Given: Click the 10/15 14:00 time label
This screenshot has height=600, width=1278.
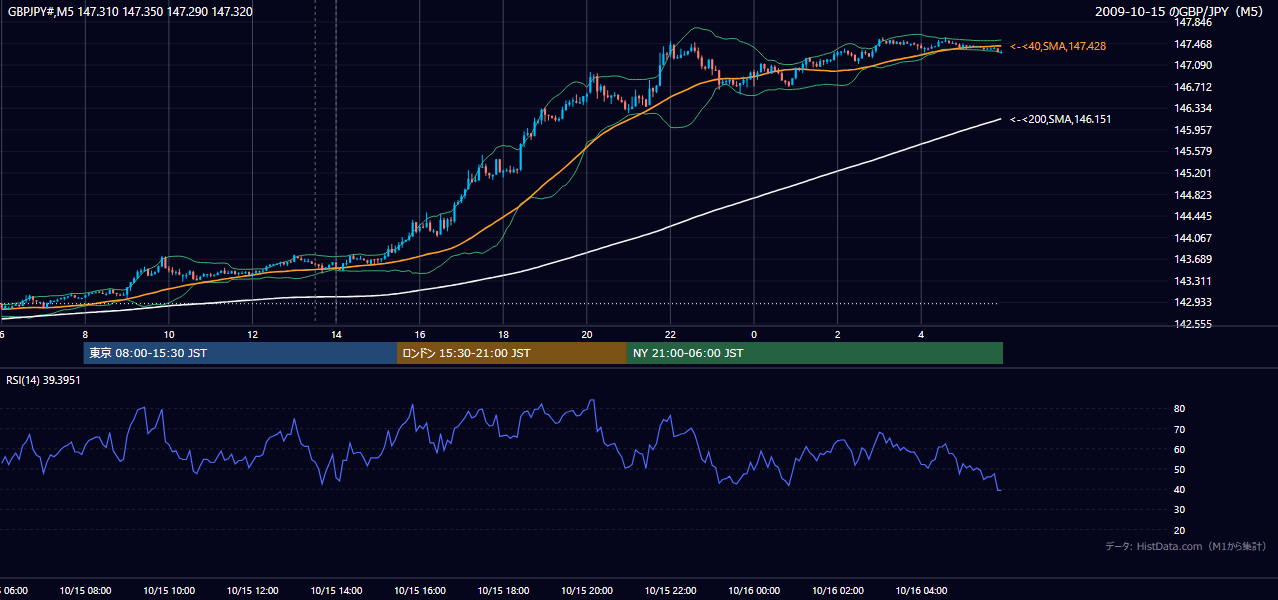Looking at the screenshot, I should click(x=336, y=591).
